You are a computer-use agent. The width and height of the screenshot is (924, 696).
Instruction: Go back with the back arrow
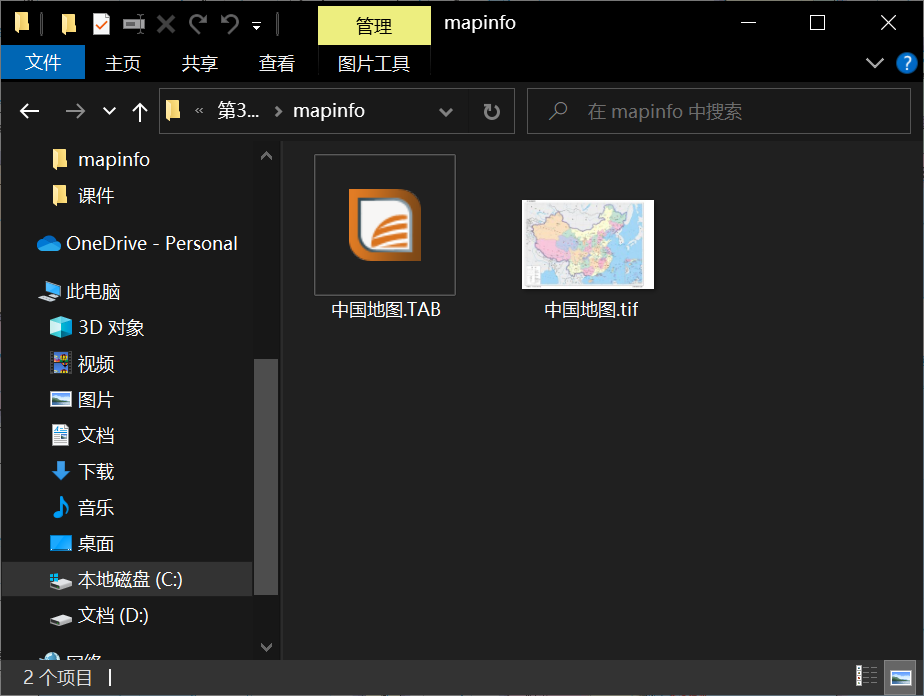[29, 111]
